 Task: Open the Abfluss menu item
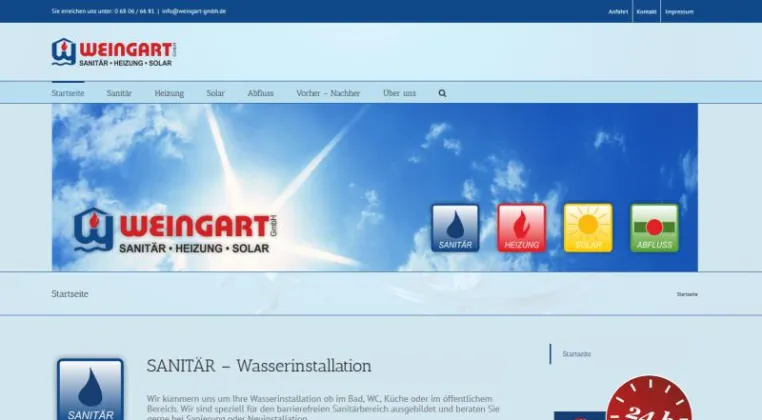(x=260, y=93)
